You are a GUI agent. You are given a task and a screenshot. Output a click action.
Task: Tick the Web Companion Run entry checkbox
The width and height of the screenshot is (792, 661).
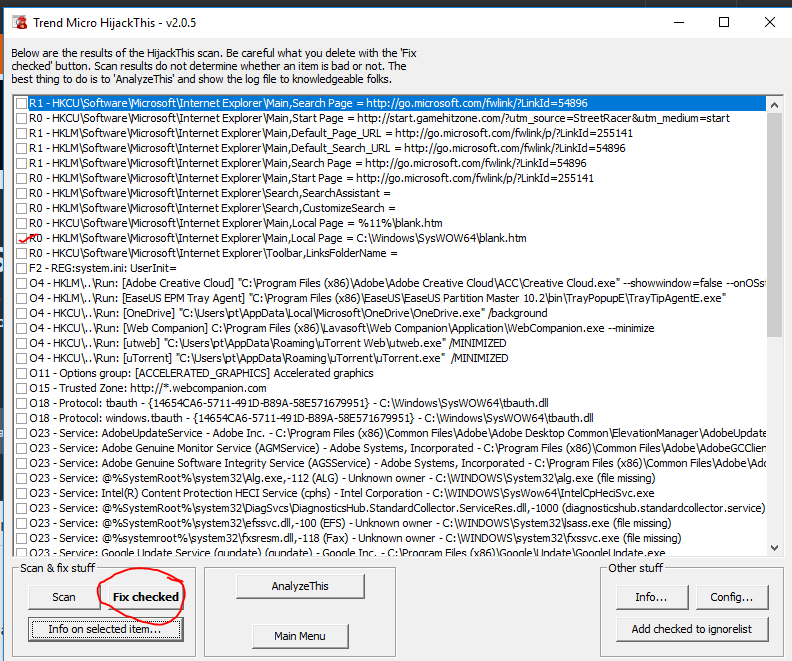21,329
